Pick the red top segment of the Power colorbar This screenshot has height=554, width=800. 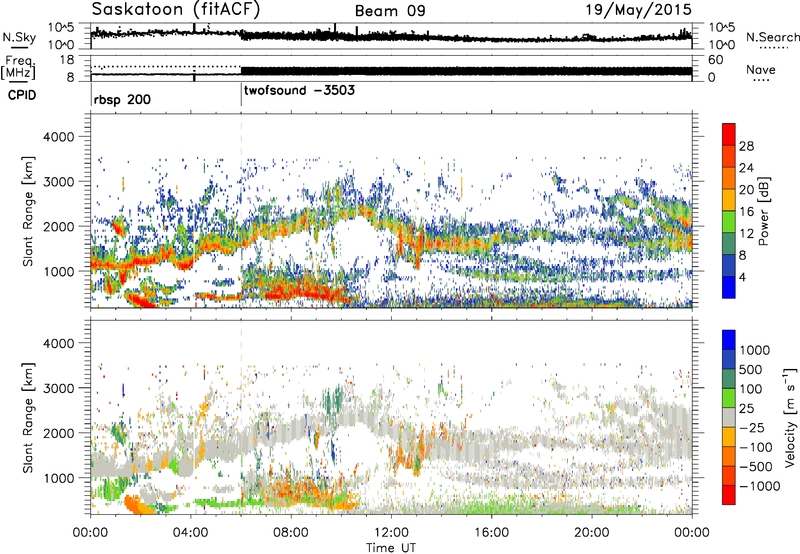click(x=729, y=134)
